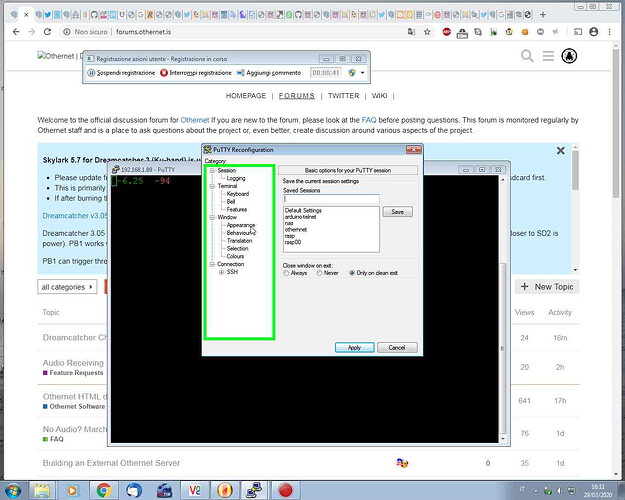Suspend recording with Sospendi registrazione

coord(121,73)
